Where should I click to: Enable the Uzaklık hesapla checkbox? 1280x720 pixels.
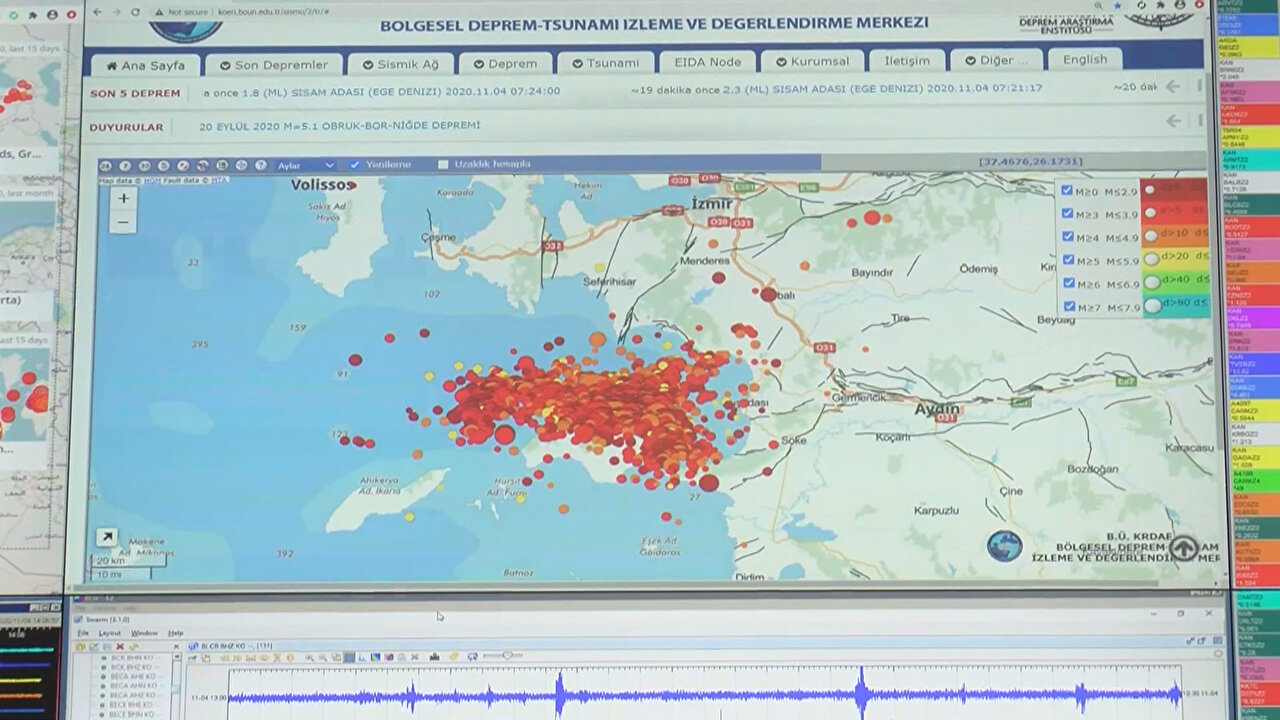443,165
